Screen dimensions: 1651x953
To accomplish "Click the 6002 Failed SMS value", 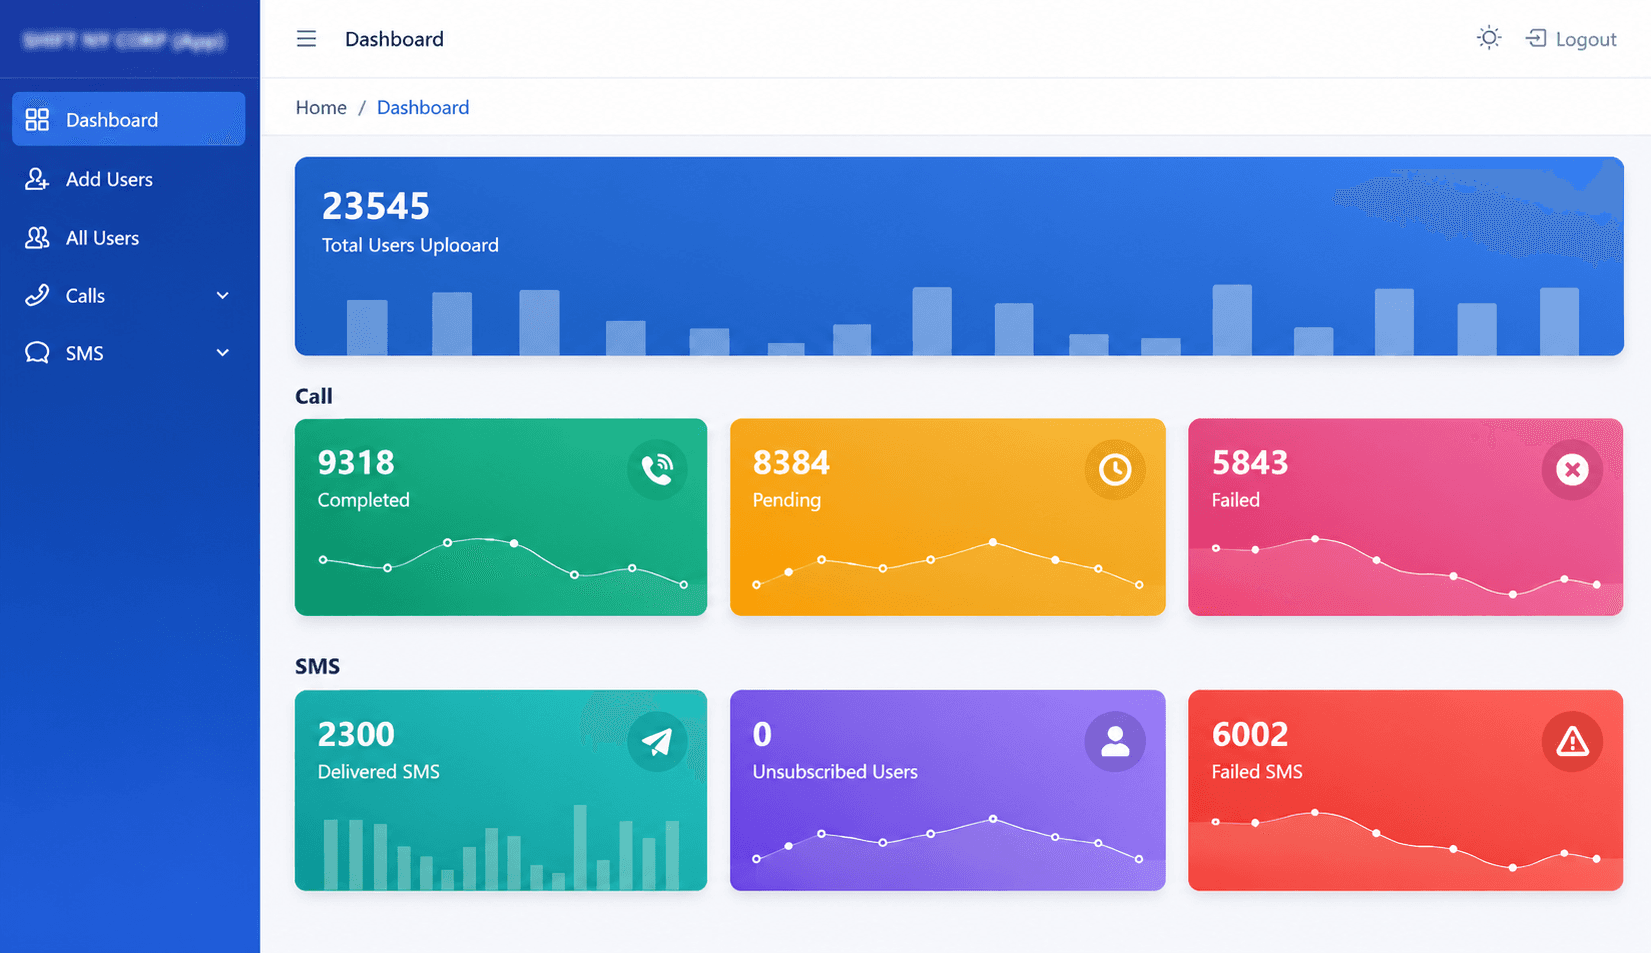I will (x=1250, y=735).
